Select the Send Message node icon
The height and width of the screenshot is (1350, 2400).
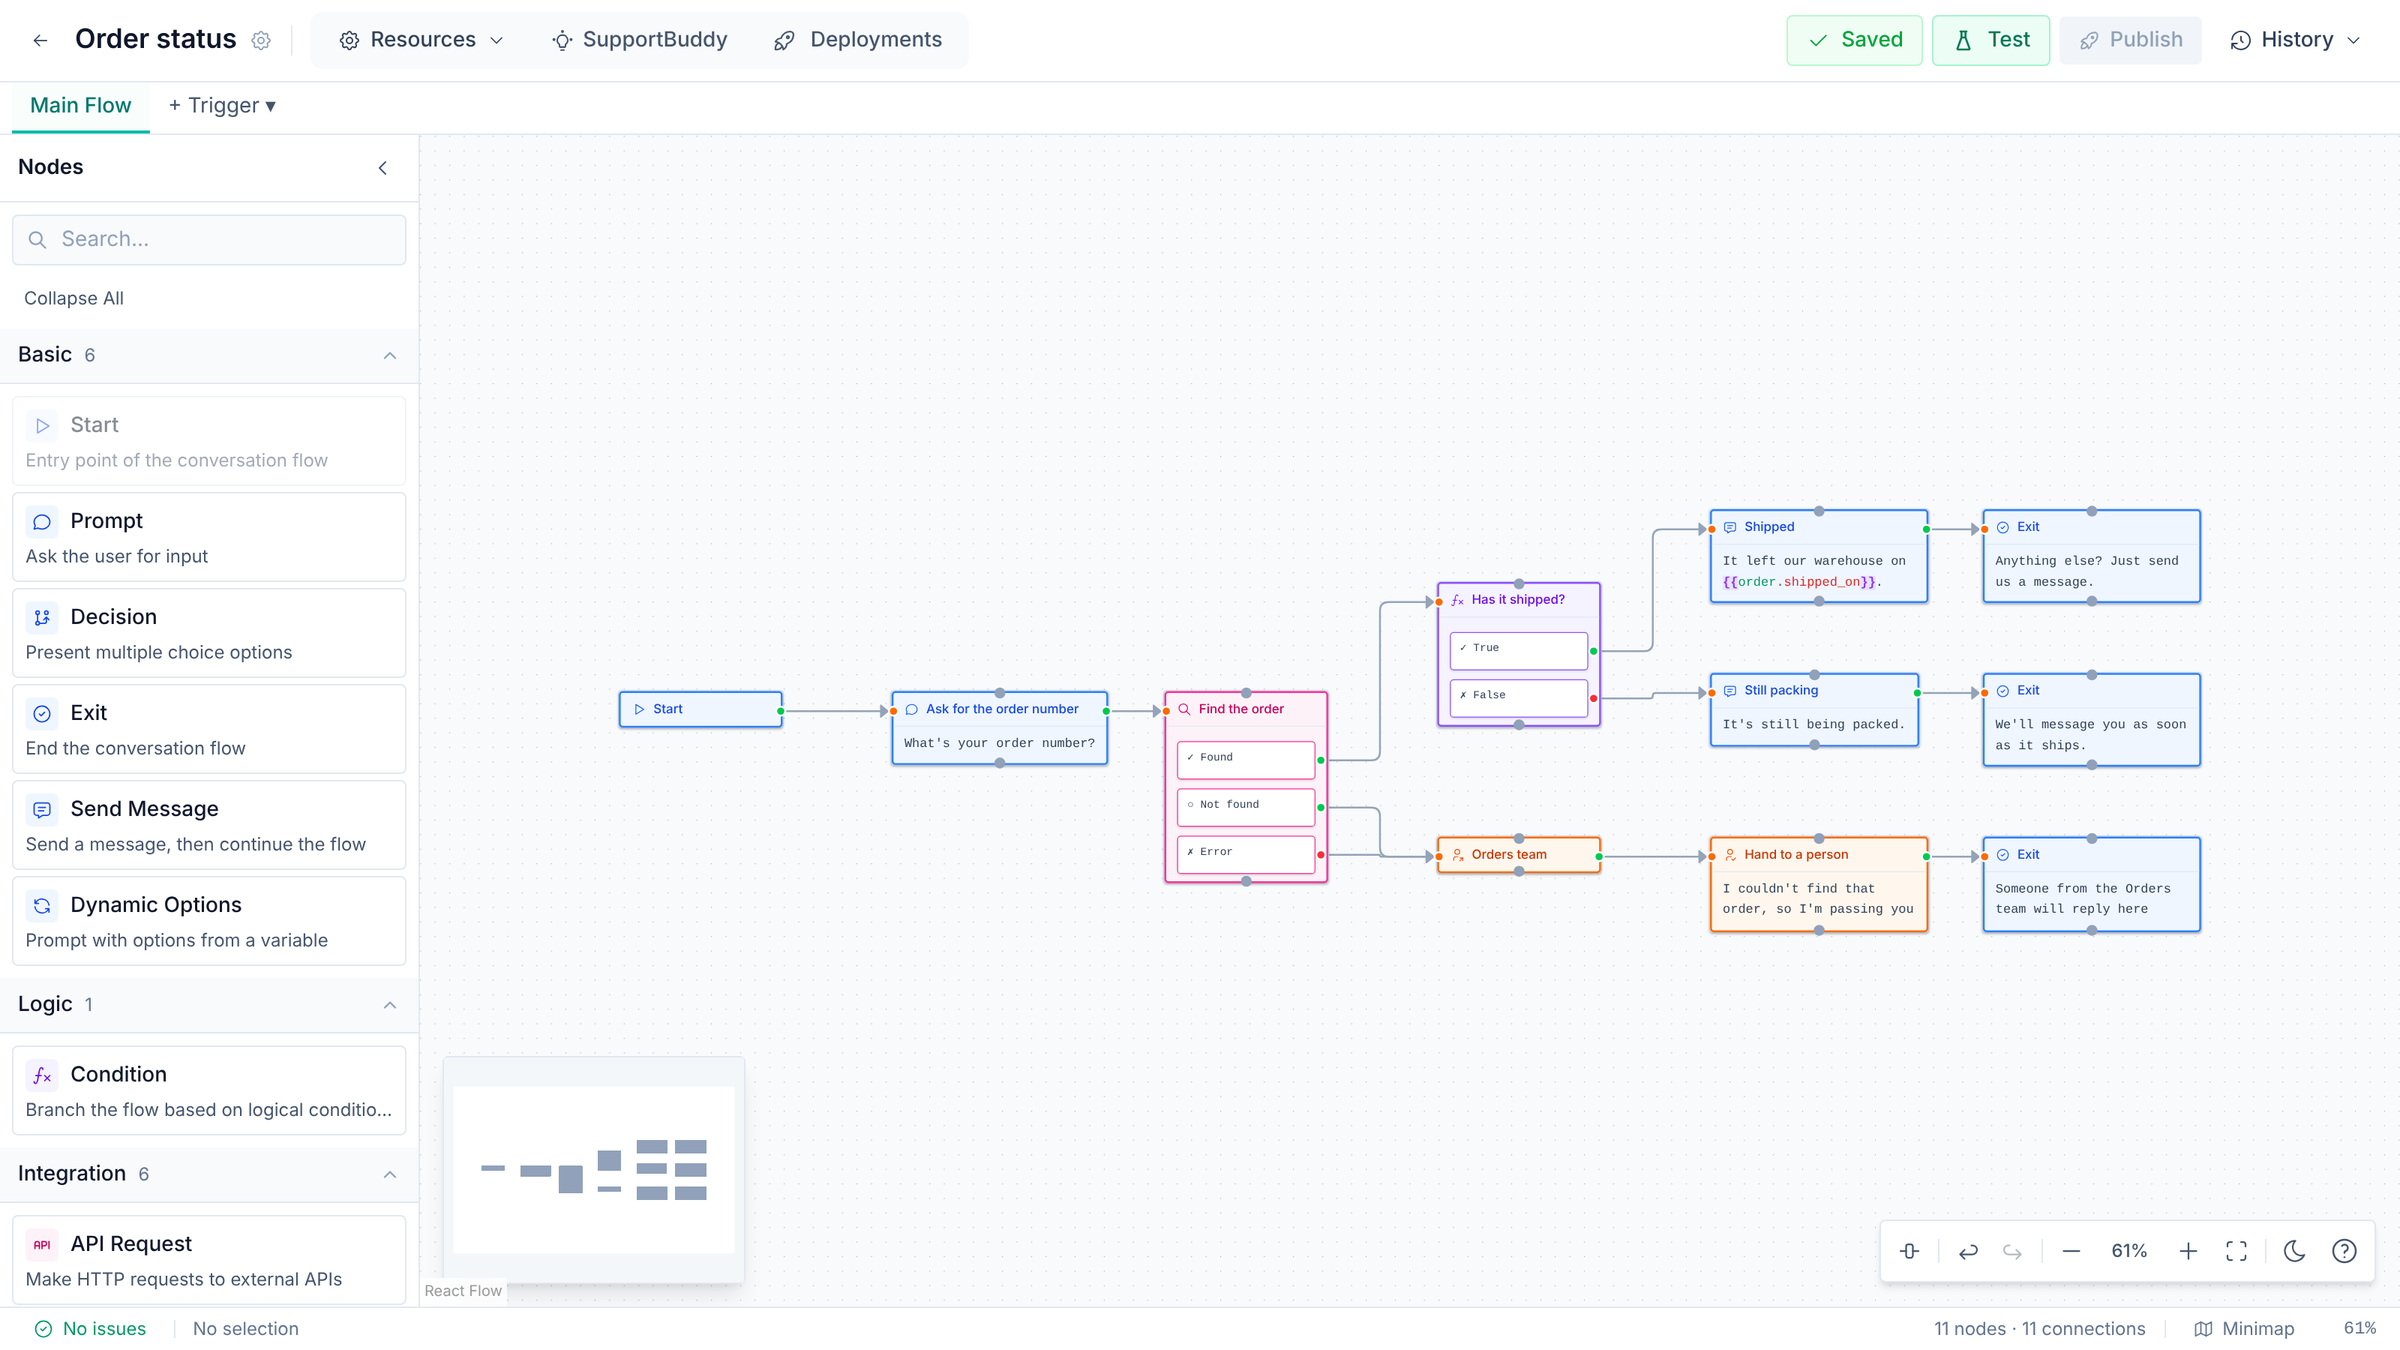(42, 810)
